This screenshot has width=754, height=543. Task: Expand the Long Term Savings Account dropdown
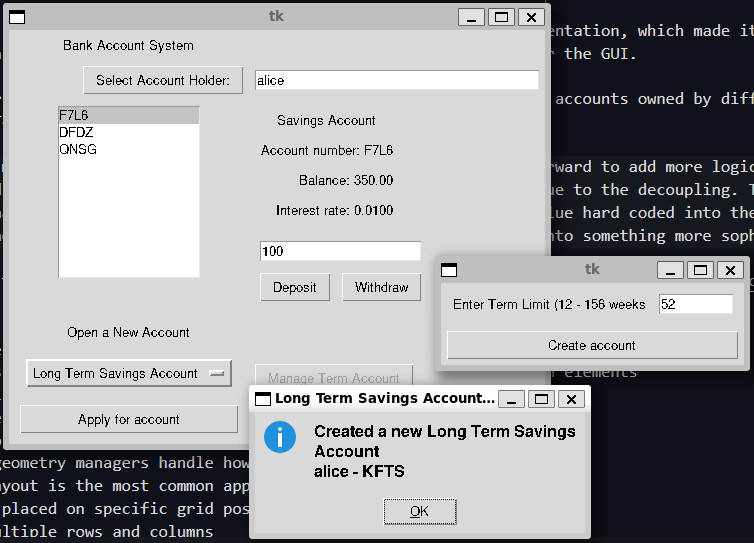coord(129,373)
